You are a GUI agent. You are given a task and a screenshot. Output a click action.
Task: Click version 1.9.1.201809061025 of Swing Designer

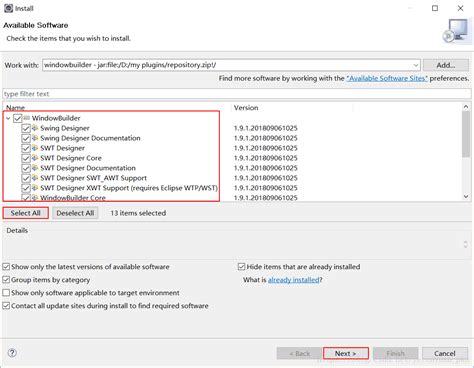point(265,128)
